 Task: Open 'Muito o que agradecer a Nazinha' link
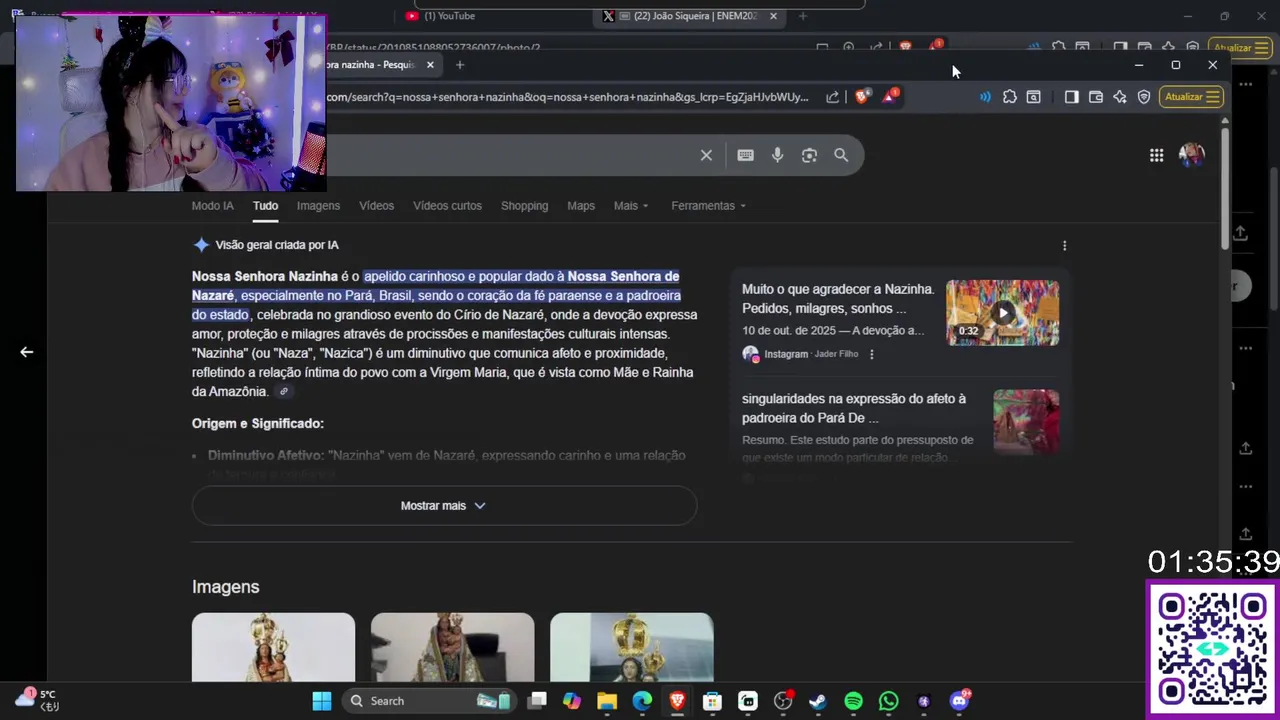[838, 299]
